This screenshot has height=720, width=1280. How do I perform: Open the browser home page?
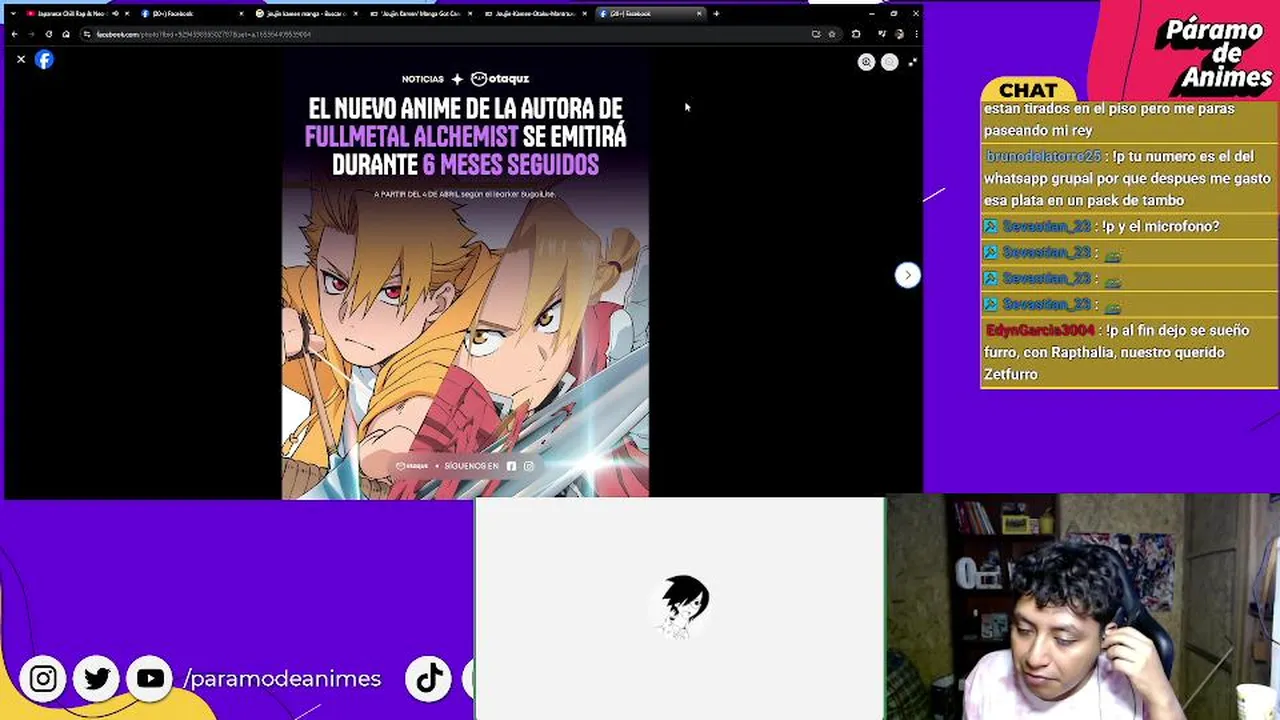(66, 34)
